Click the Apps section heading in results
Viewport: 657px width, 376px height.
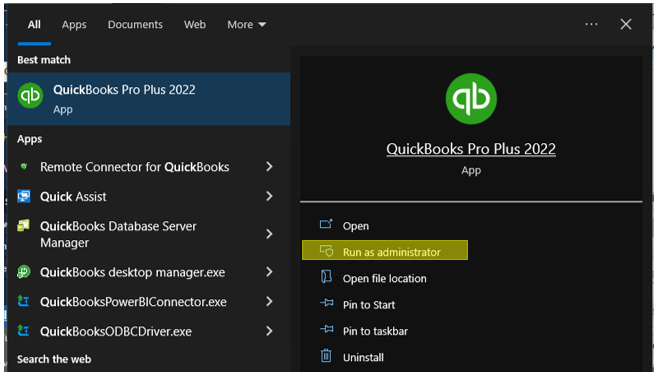[30, 139]
